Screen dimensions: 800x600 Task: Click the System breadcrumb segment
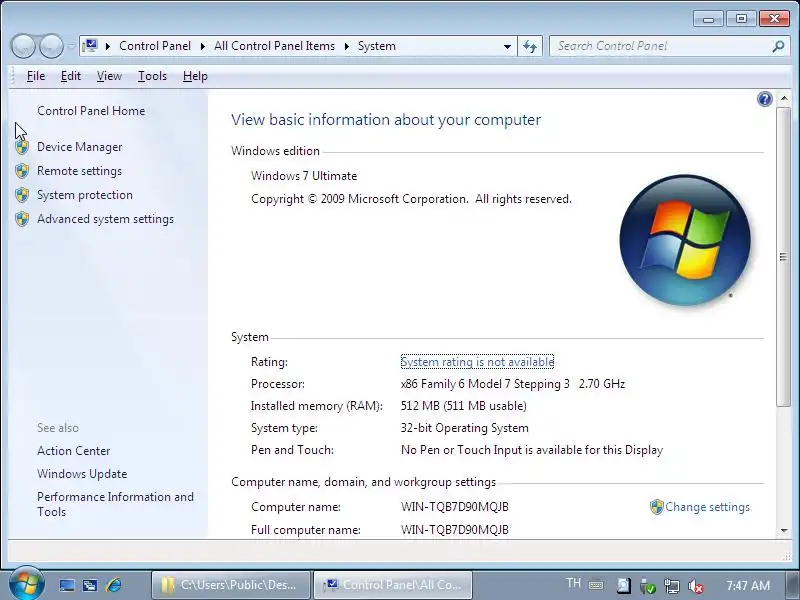coord(377,46)
